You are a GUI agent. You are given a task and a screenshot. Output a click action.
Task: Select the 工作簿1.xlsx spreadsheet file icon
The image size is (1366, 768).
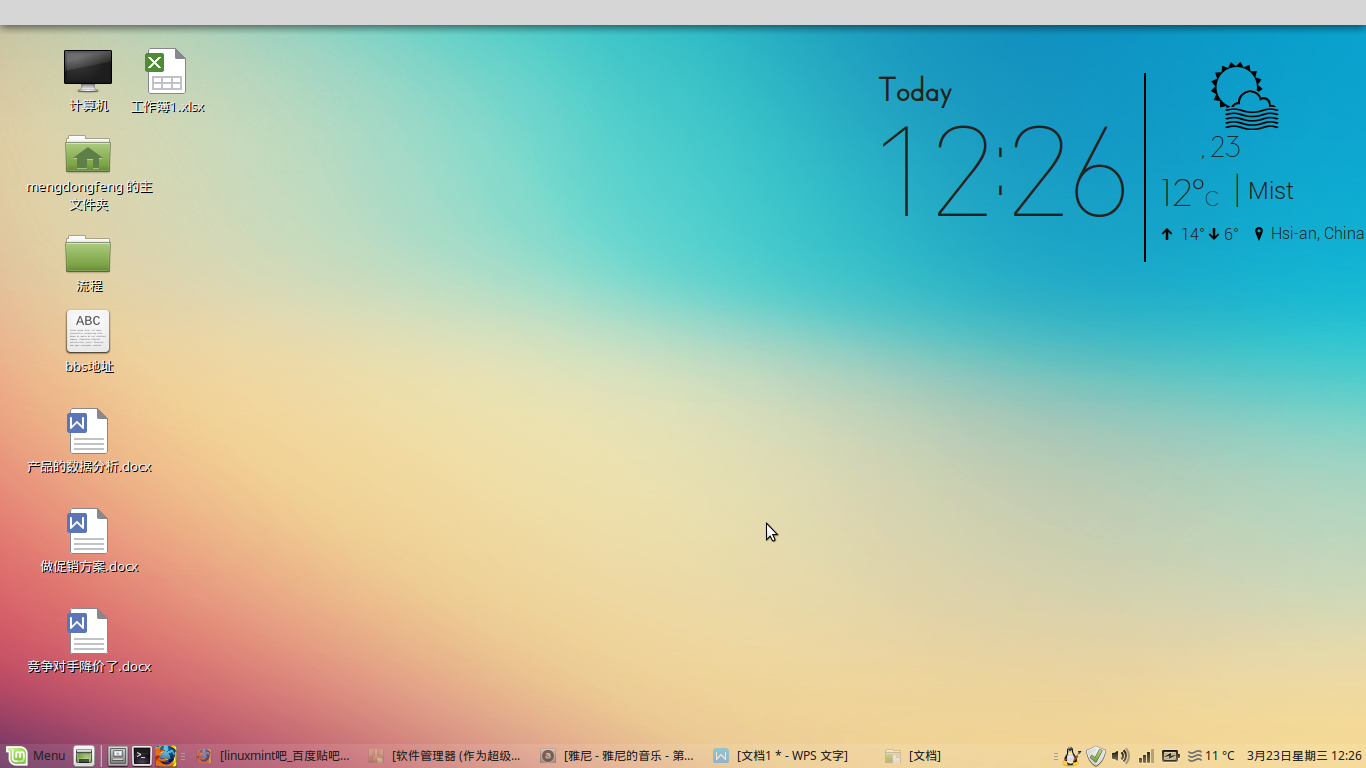tap(166, 72)
